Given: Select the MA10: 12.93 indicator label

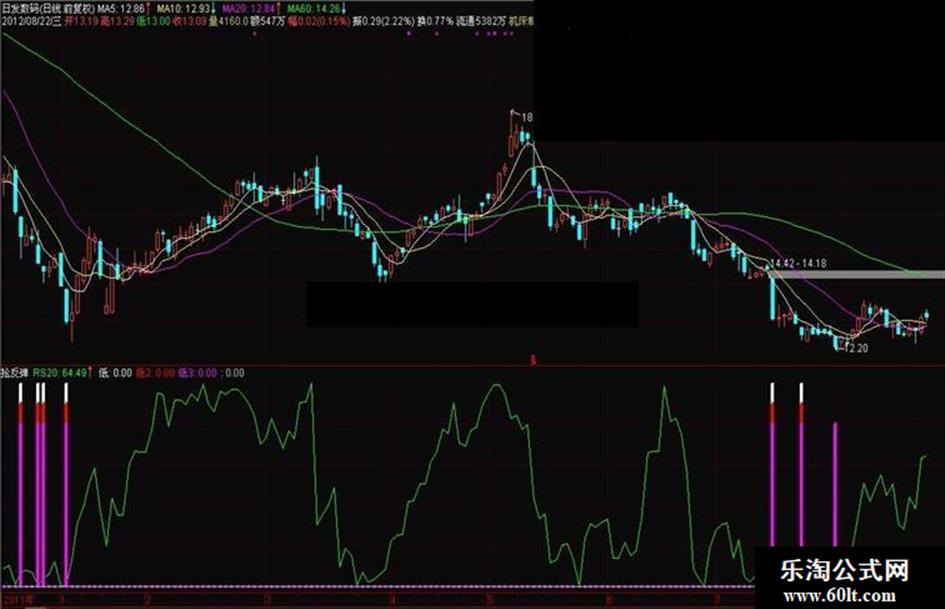Looking at the screenshot, I should point(184,8).
